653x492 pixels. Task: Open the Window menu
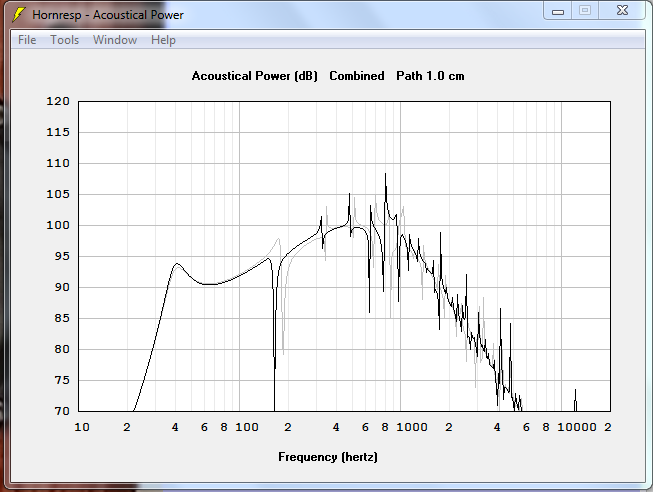coord(115,40)
